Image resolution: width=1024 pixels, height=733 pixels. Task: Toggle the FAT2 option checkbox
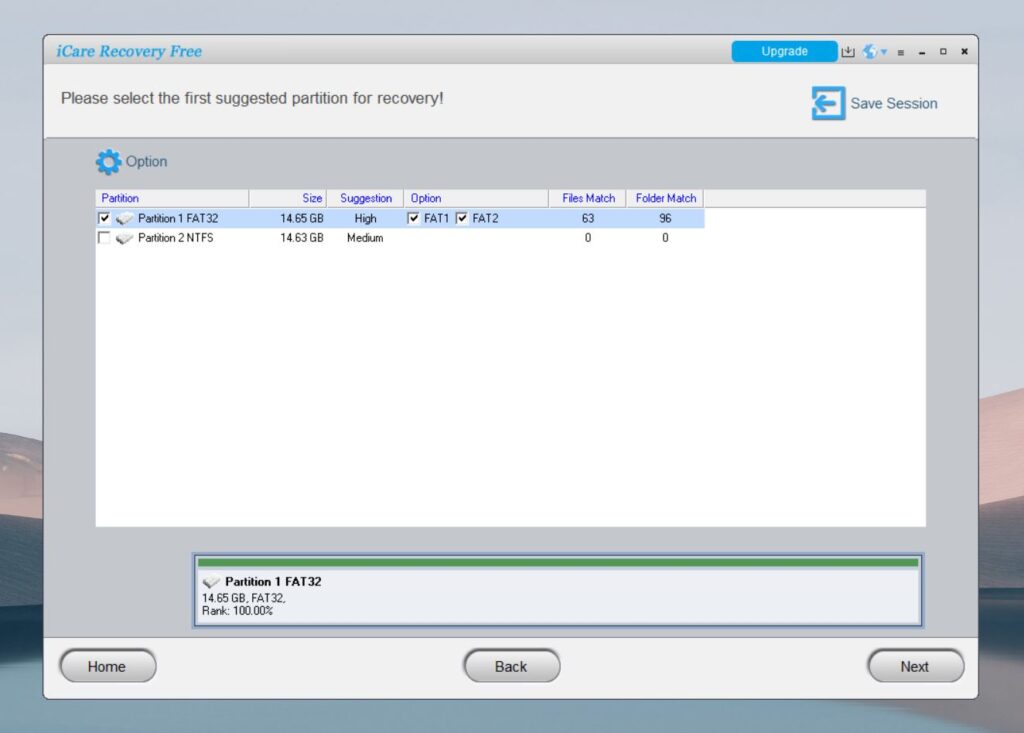(462, 218)
